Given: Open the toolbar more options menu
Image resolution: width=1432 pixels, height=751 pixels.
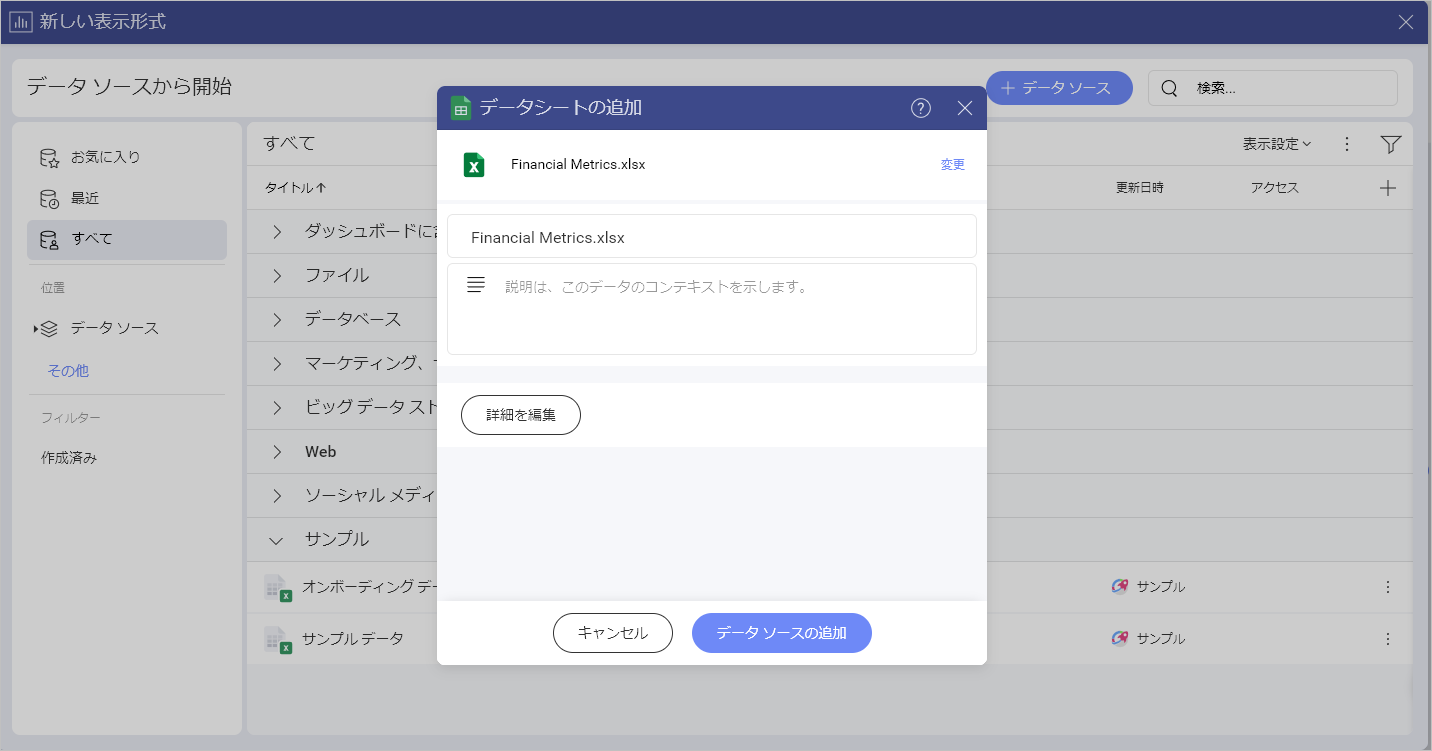Looking at the screenshot, I should pos(1347,145).
